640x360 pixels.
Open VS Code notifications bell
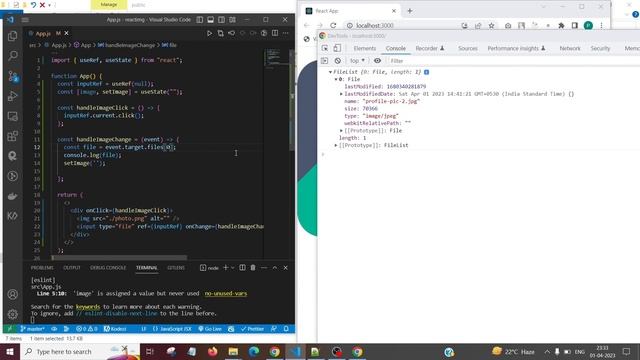coord(286,329)
